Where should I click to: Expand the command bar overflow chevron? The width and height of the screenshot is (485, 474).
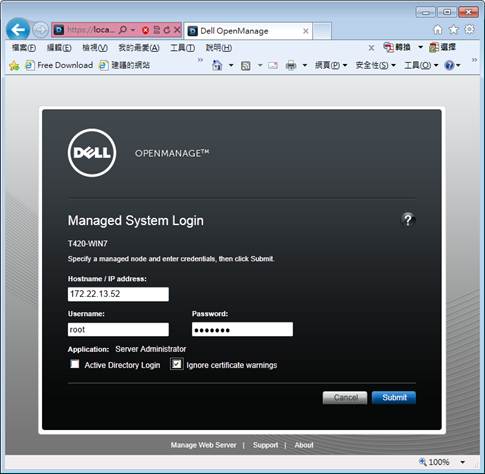[x=474, y=60]
